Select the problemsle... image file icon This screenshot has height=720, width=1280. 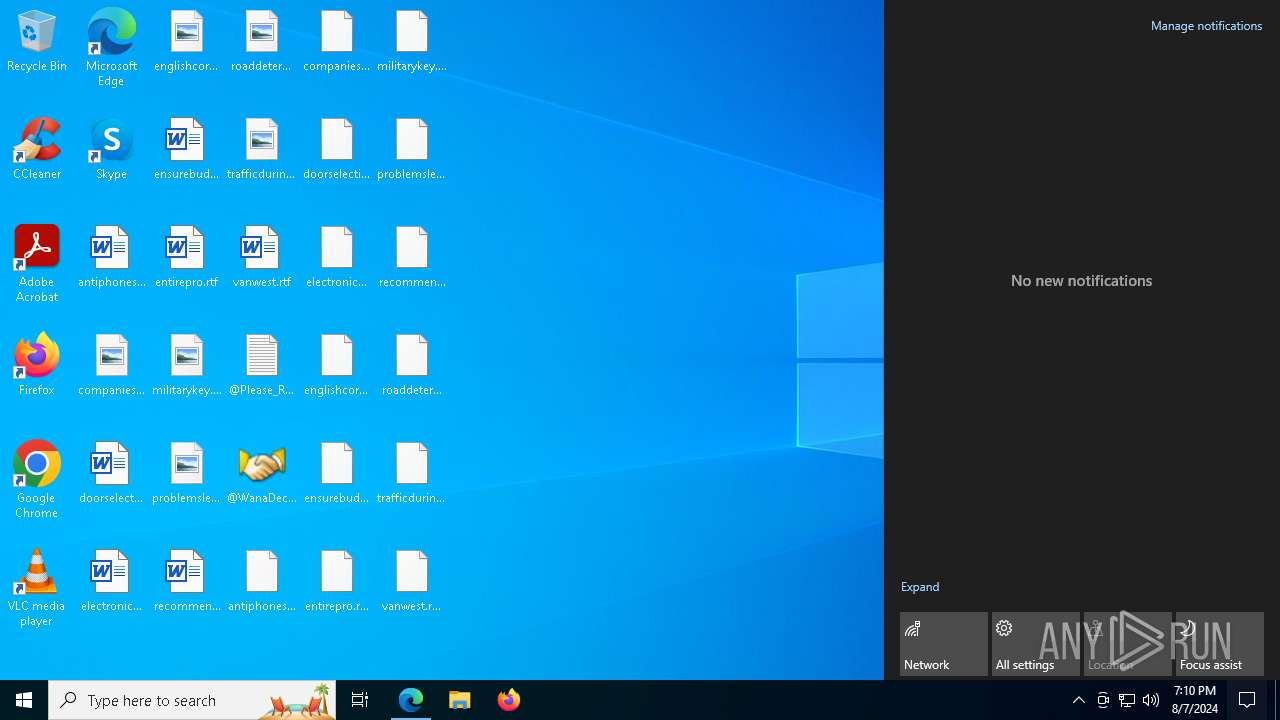tap(186, 474)
